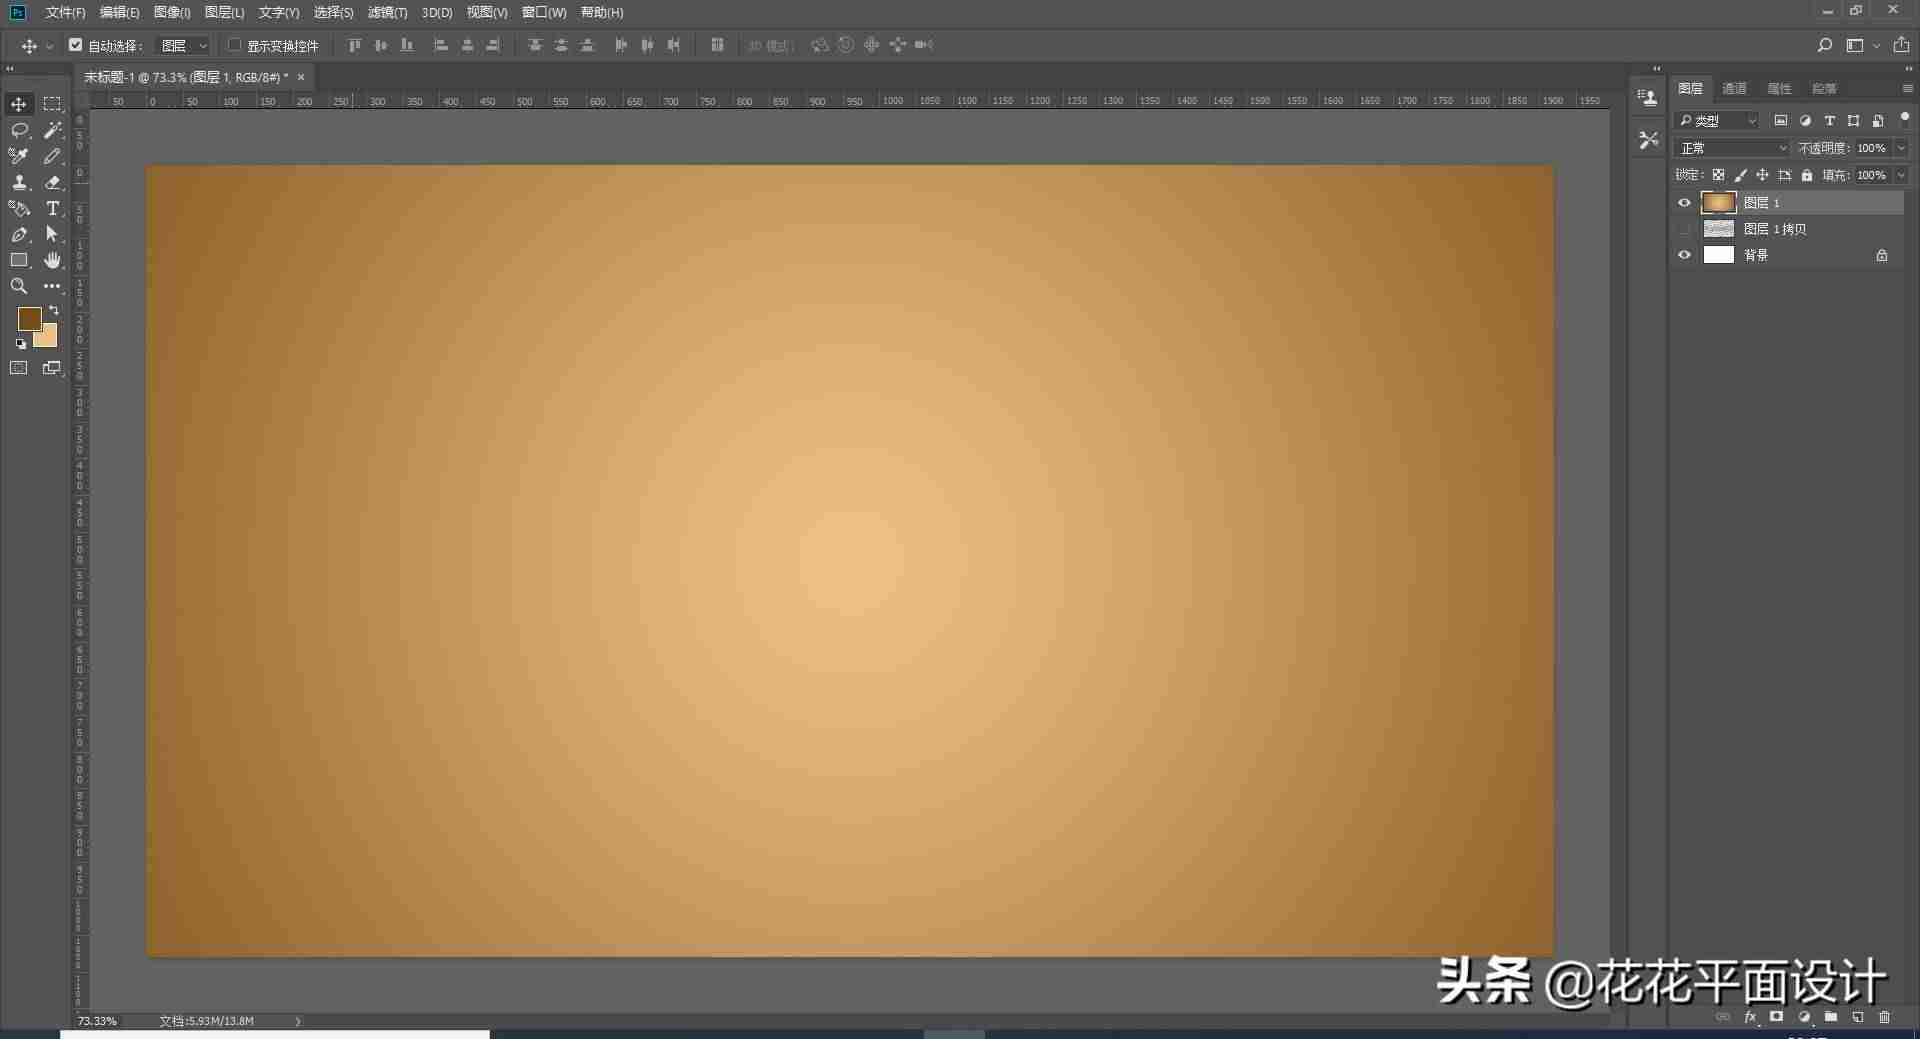Filter layers by pixel layers
1920x1039 pixels.
[x=1781, y=121]
